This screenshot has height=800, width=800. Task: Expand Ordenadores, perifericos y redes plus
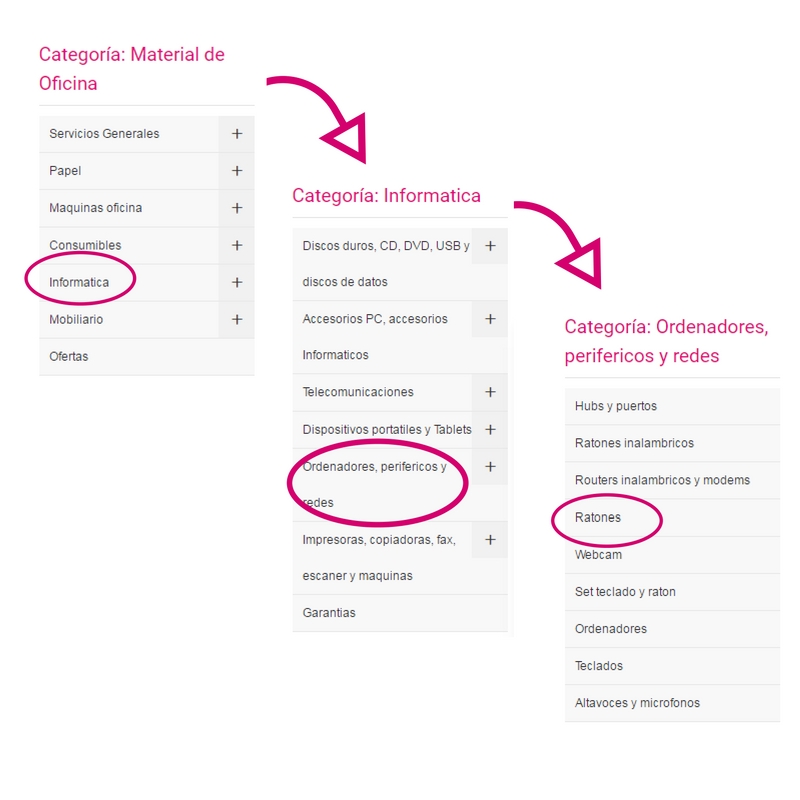(490, 466)
